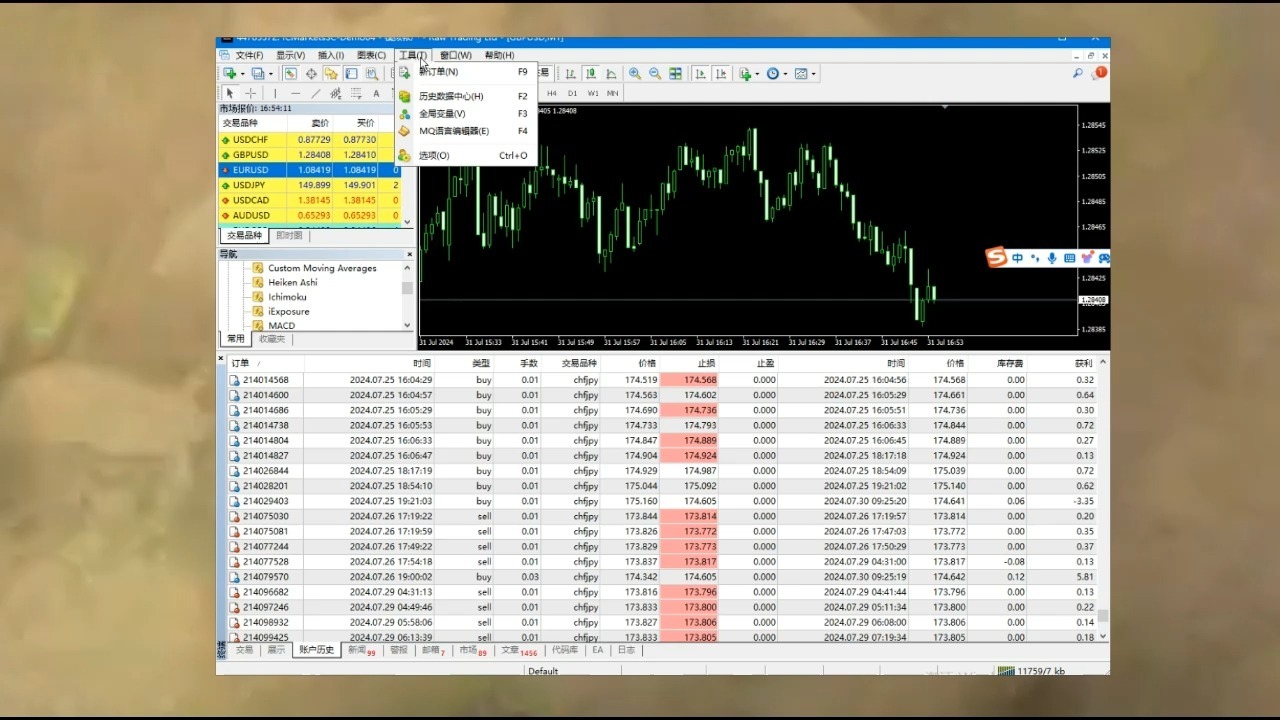This screenshot has height=720, width=1280.
Task: Switch to bar chart icon
Action: [x=571, y=73]
